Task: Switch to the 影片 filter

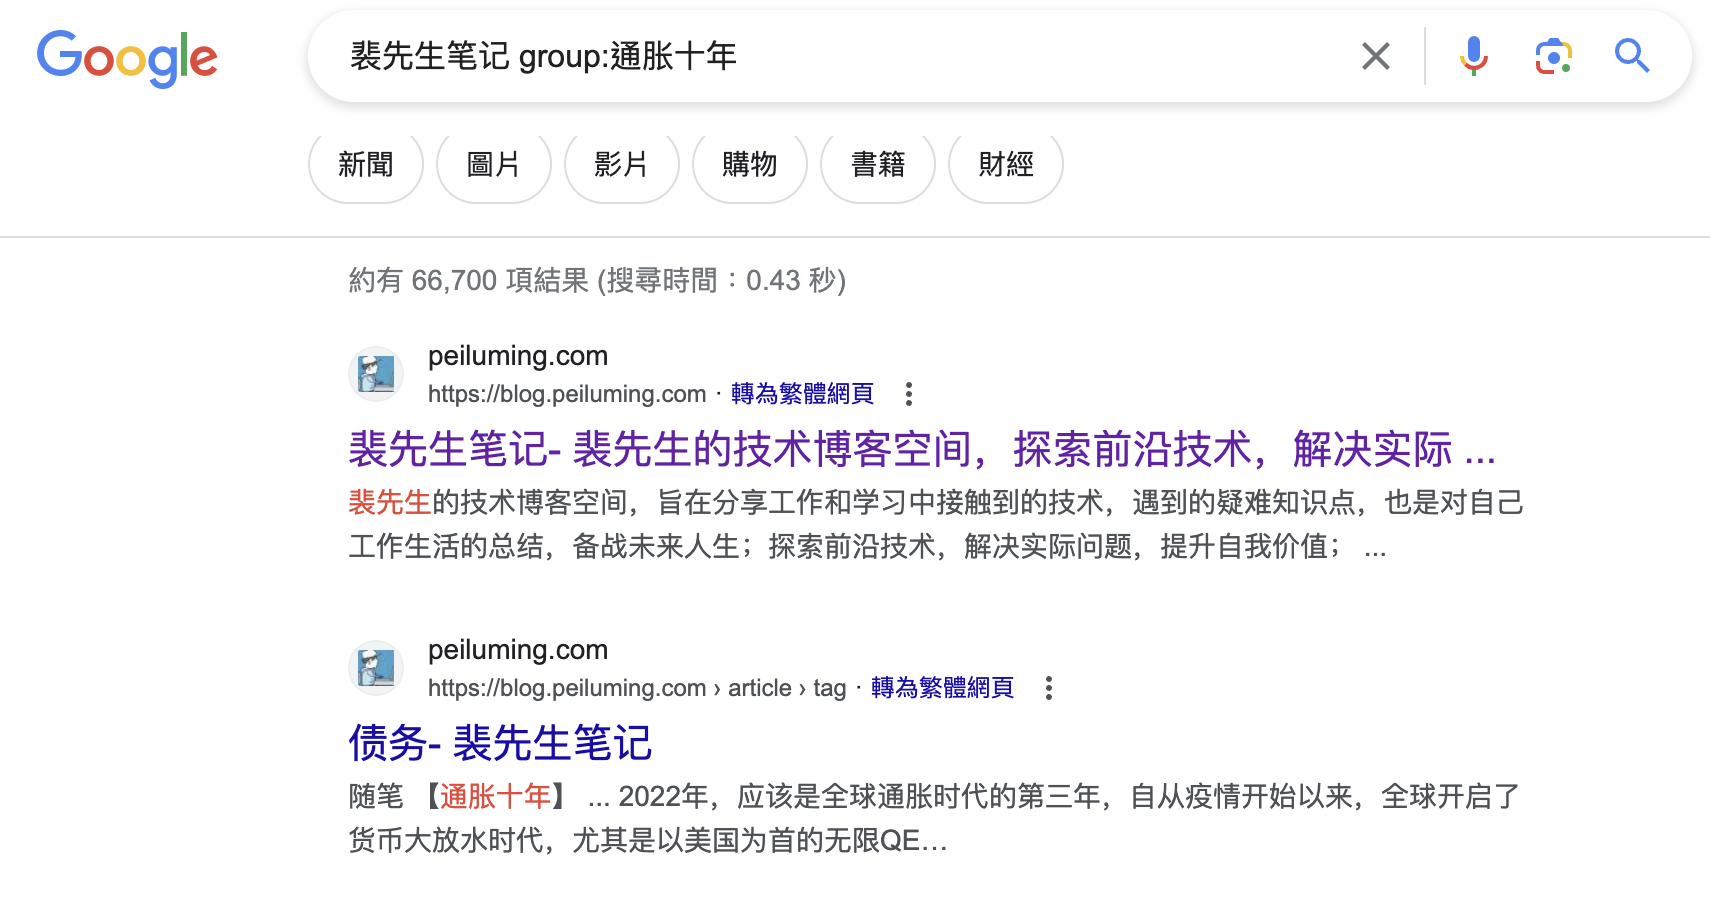Action: click(621, 165)
